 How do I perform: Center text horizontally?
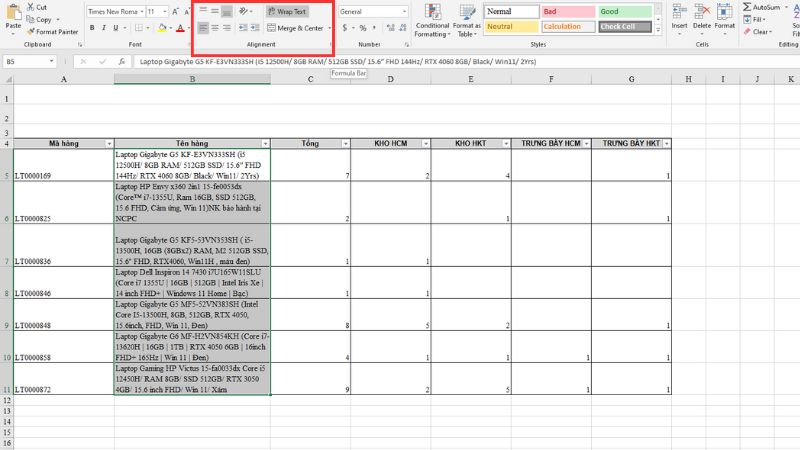click(x=215, y=28)
